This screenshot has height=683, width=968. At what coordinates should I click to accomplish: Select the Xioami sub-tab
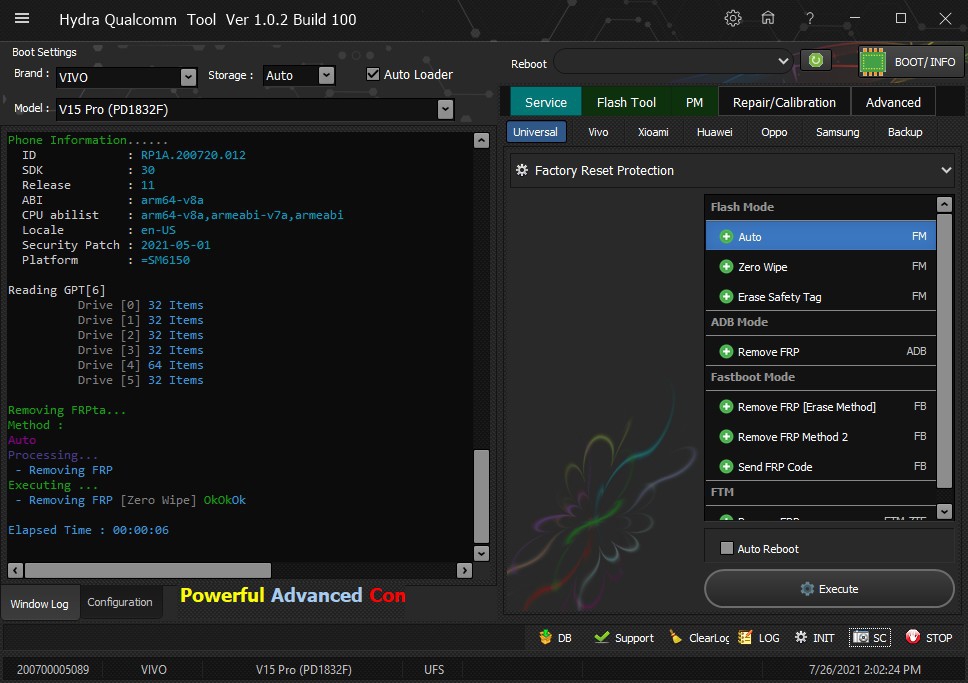[653, 132]
